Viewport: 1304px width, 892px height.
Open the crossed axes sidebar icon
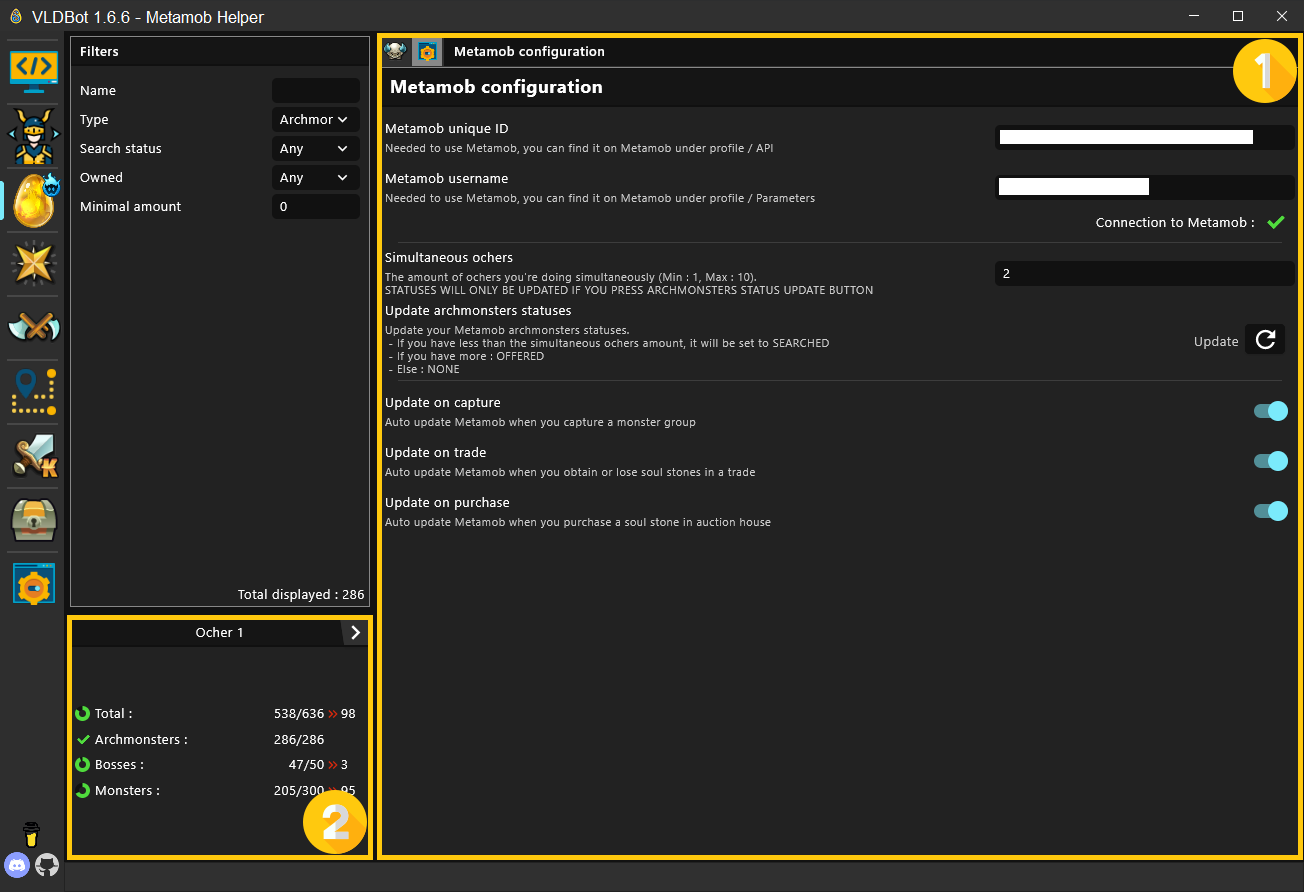(x=34, y=327)
